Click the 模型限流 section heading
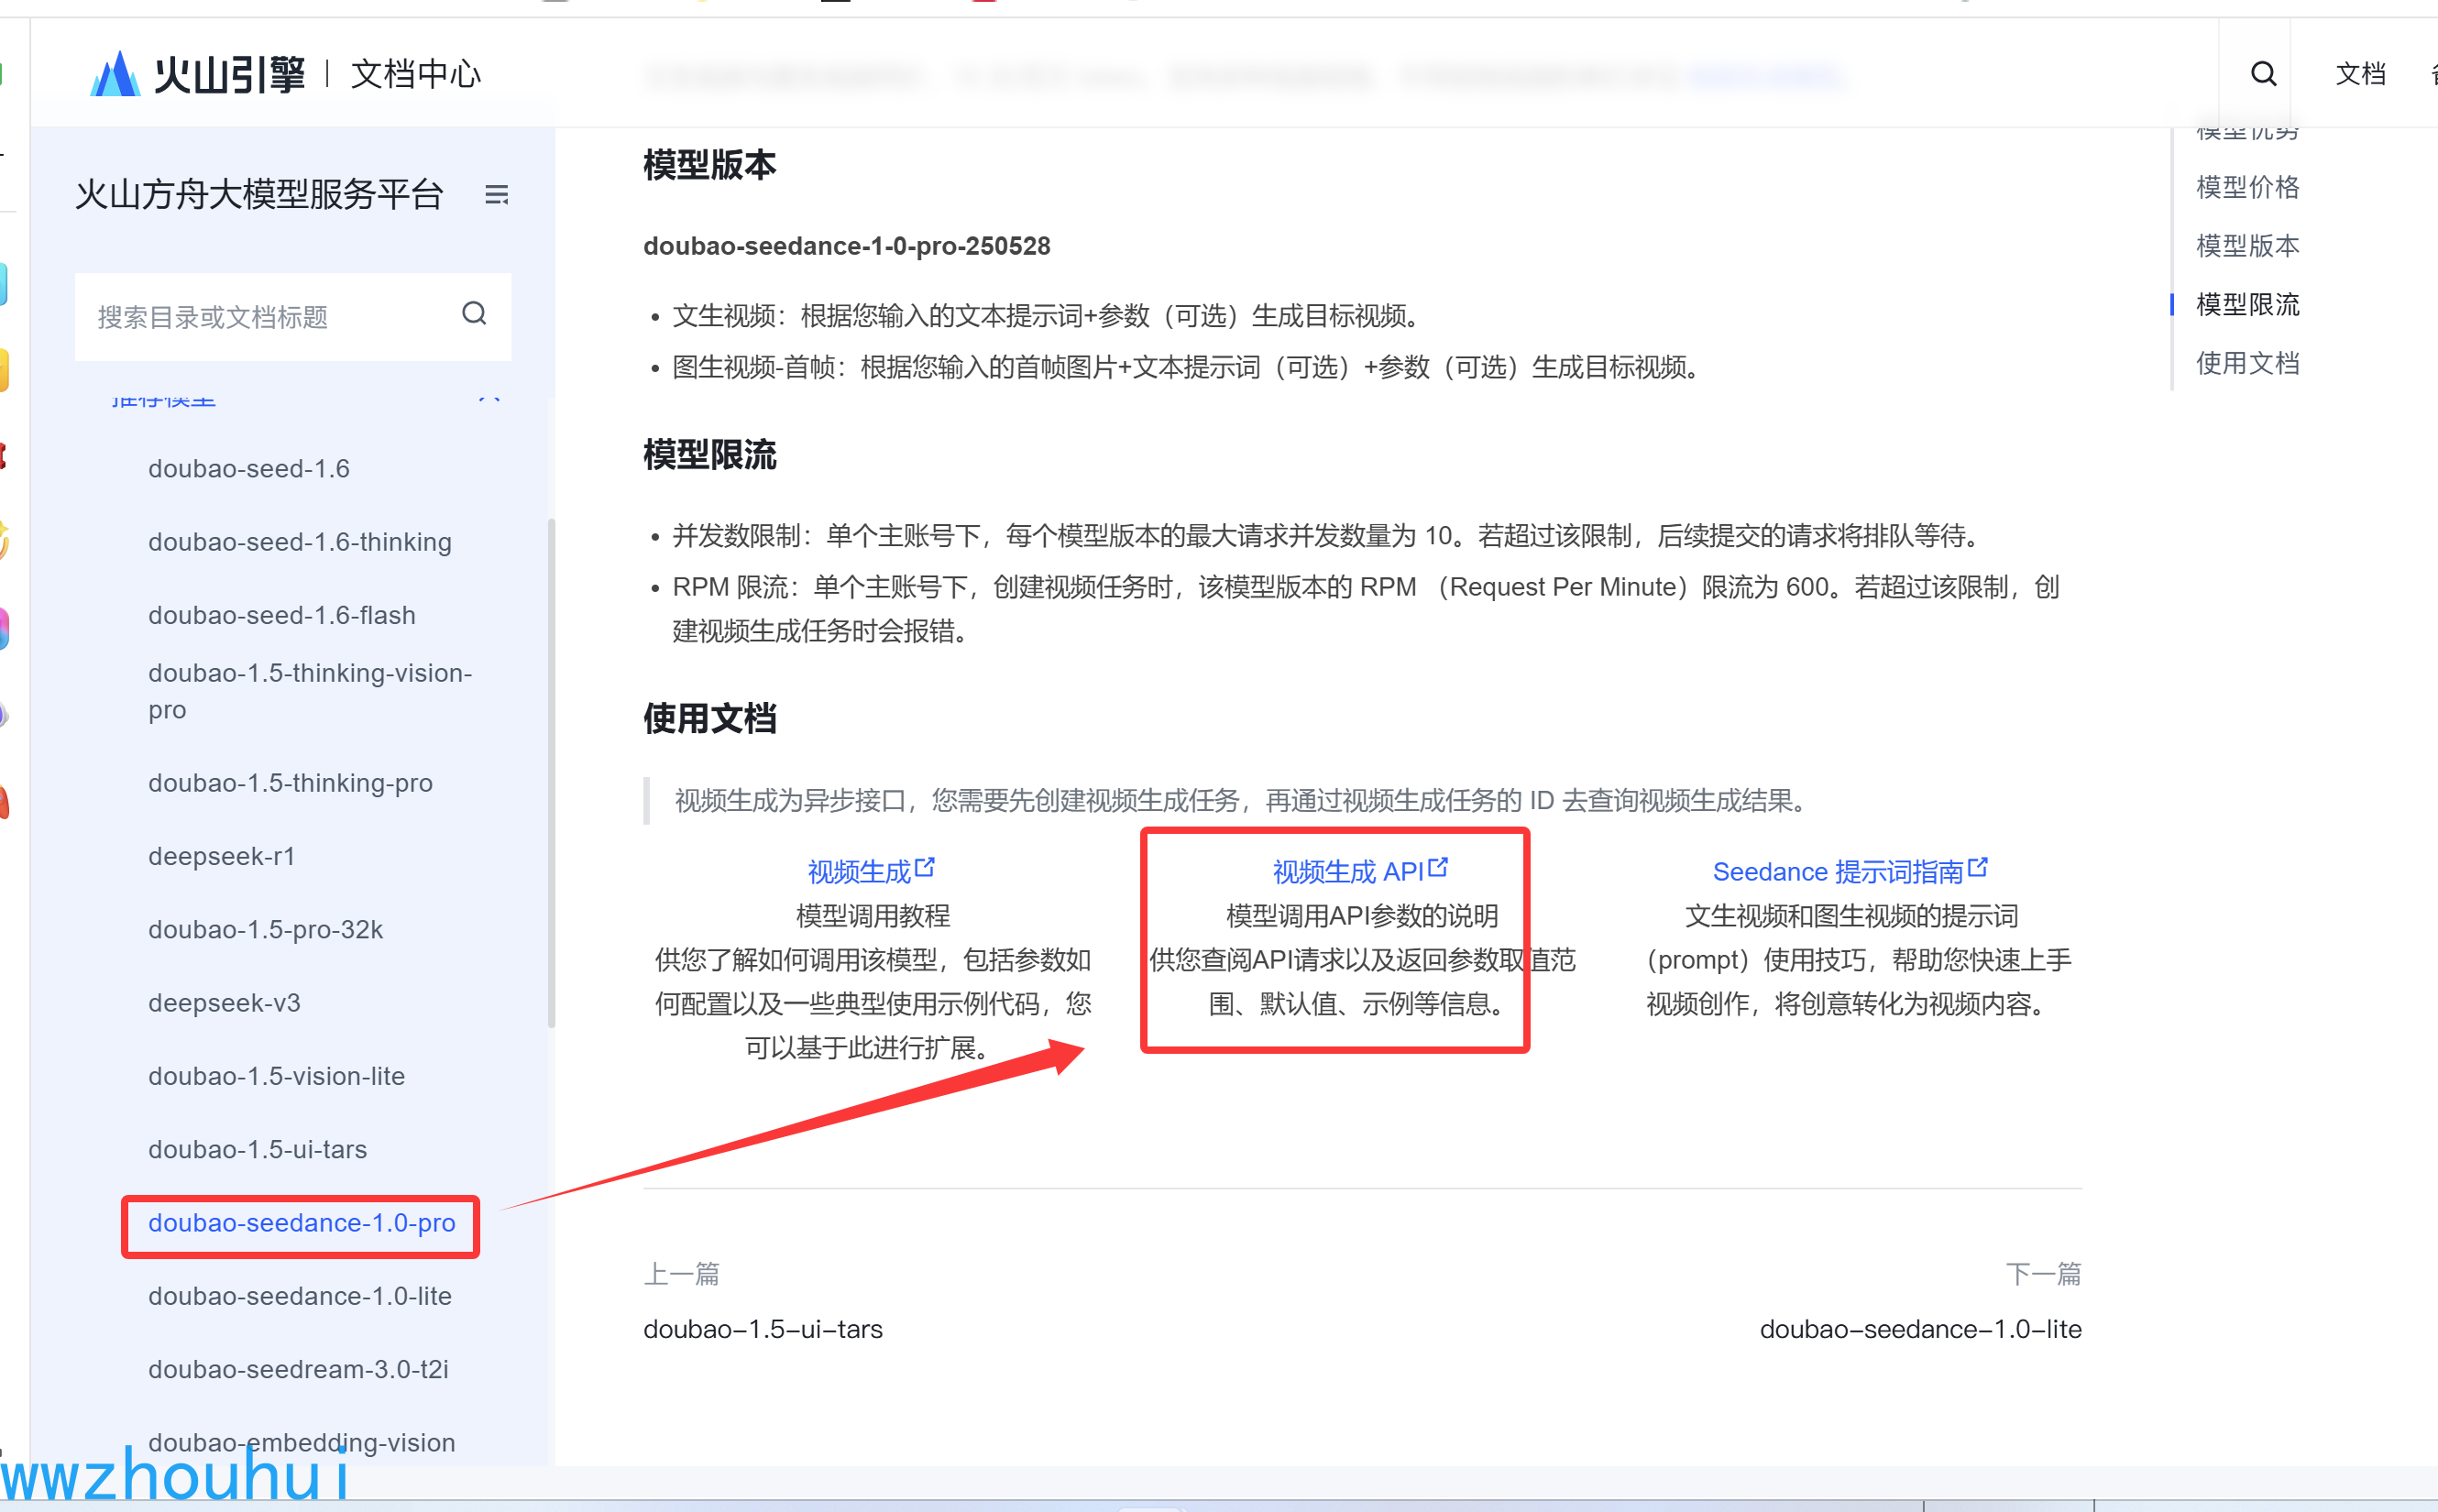The width and height of the screenshot is (2438, 1512). coord(709,455)
